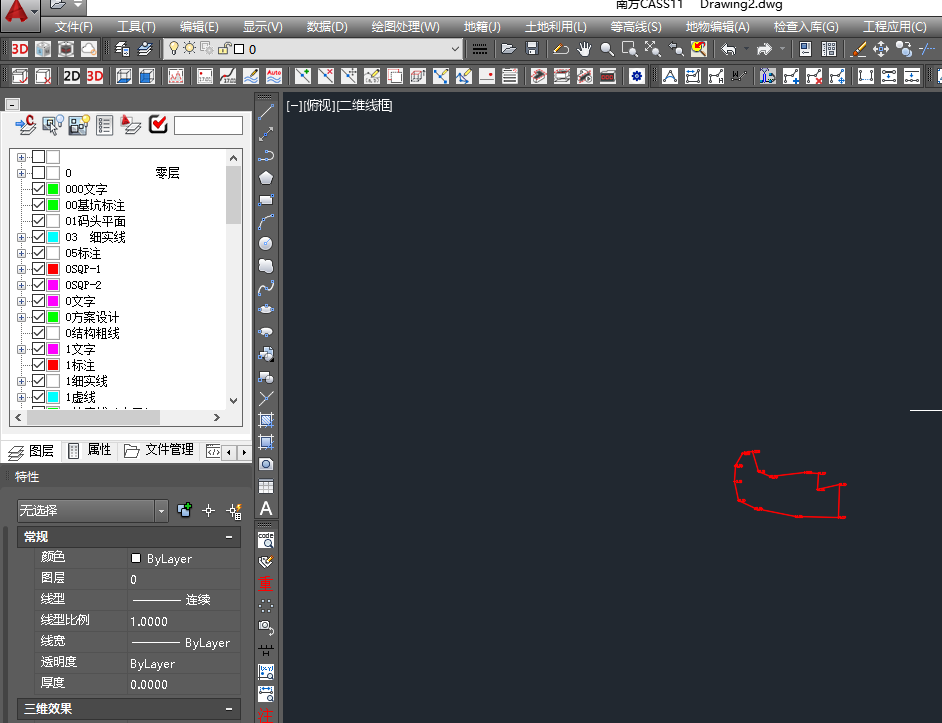Expand the 1文字 layer node
The image size is (942, 723).
click(22, 350)
